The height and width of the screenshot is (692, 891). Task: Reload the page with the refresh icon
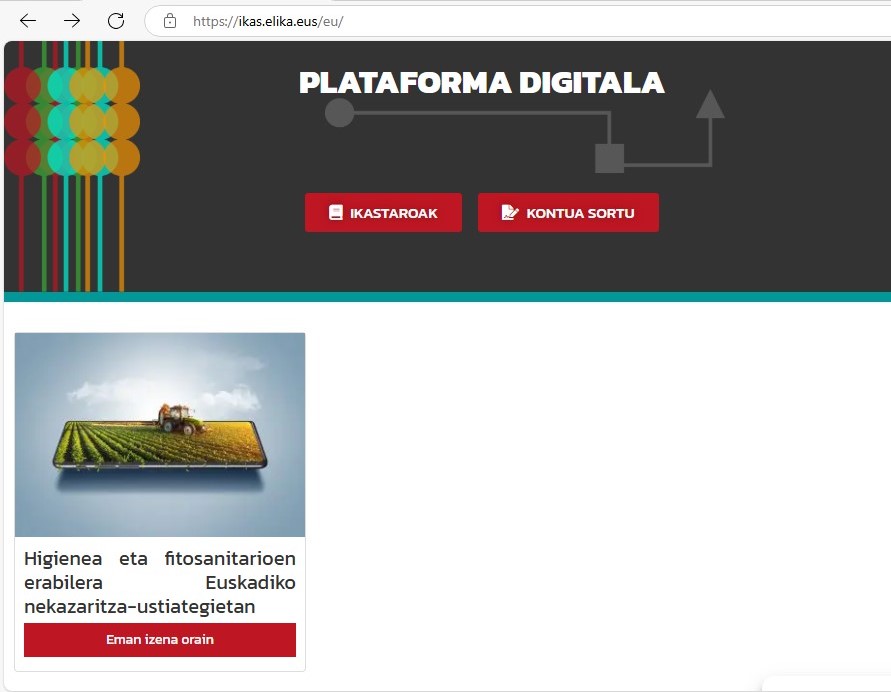116,21
